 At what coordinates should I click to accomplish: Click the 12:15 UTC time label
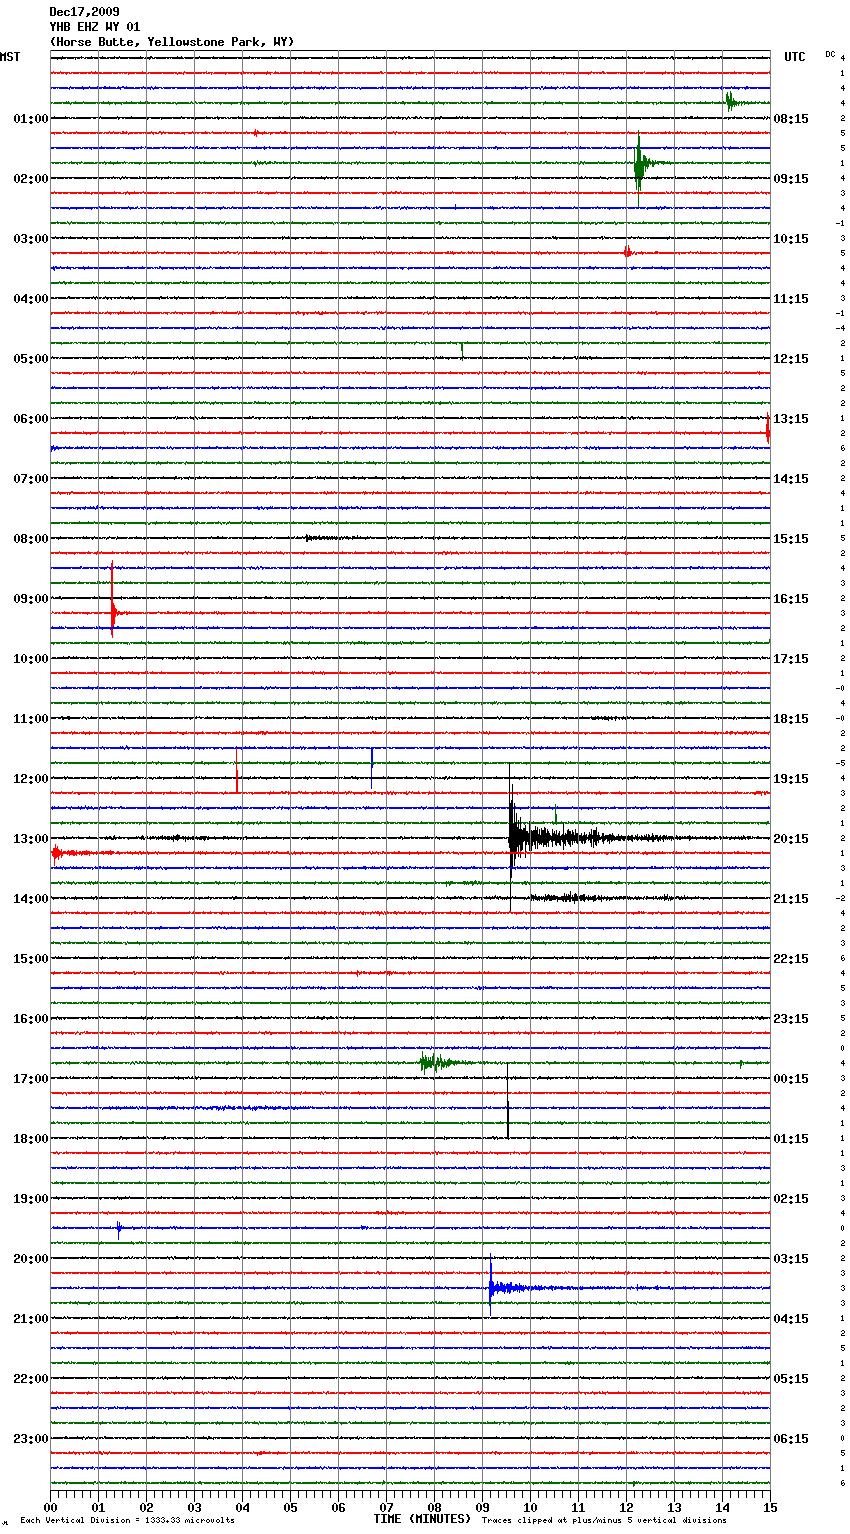(x=791, y=359)
